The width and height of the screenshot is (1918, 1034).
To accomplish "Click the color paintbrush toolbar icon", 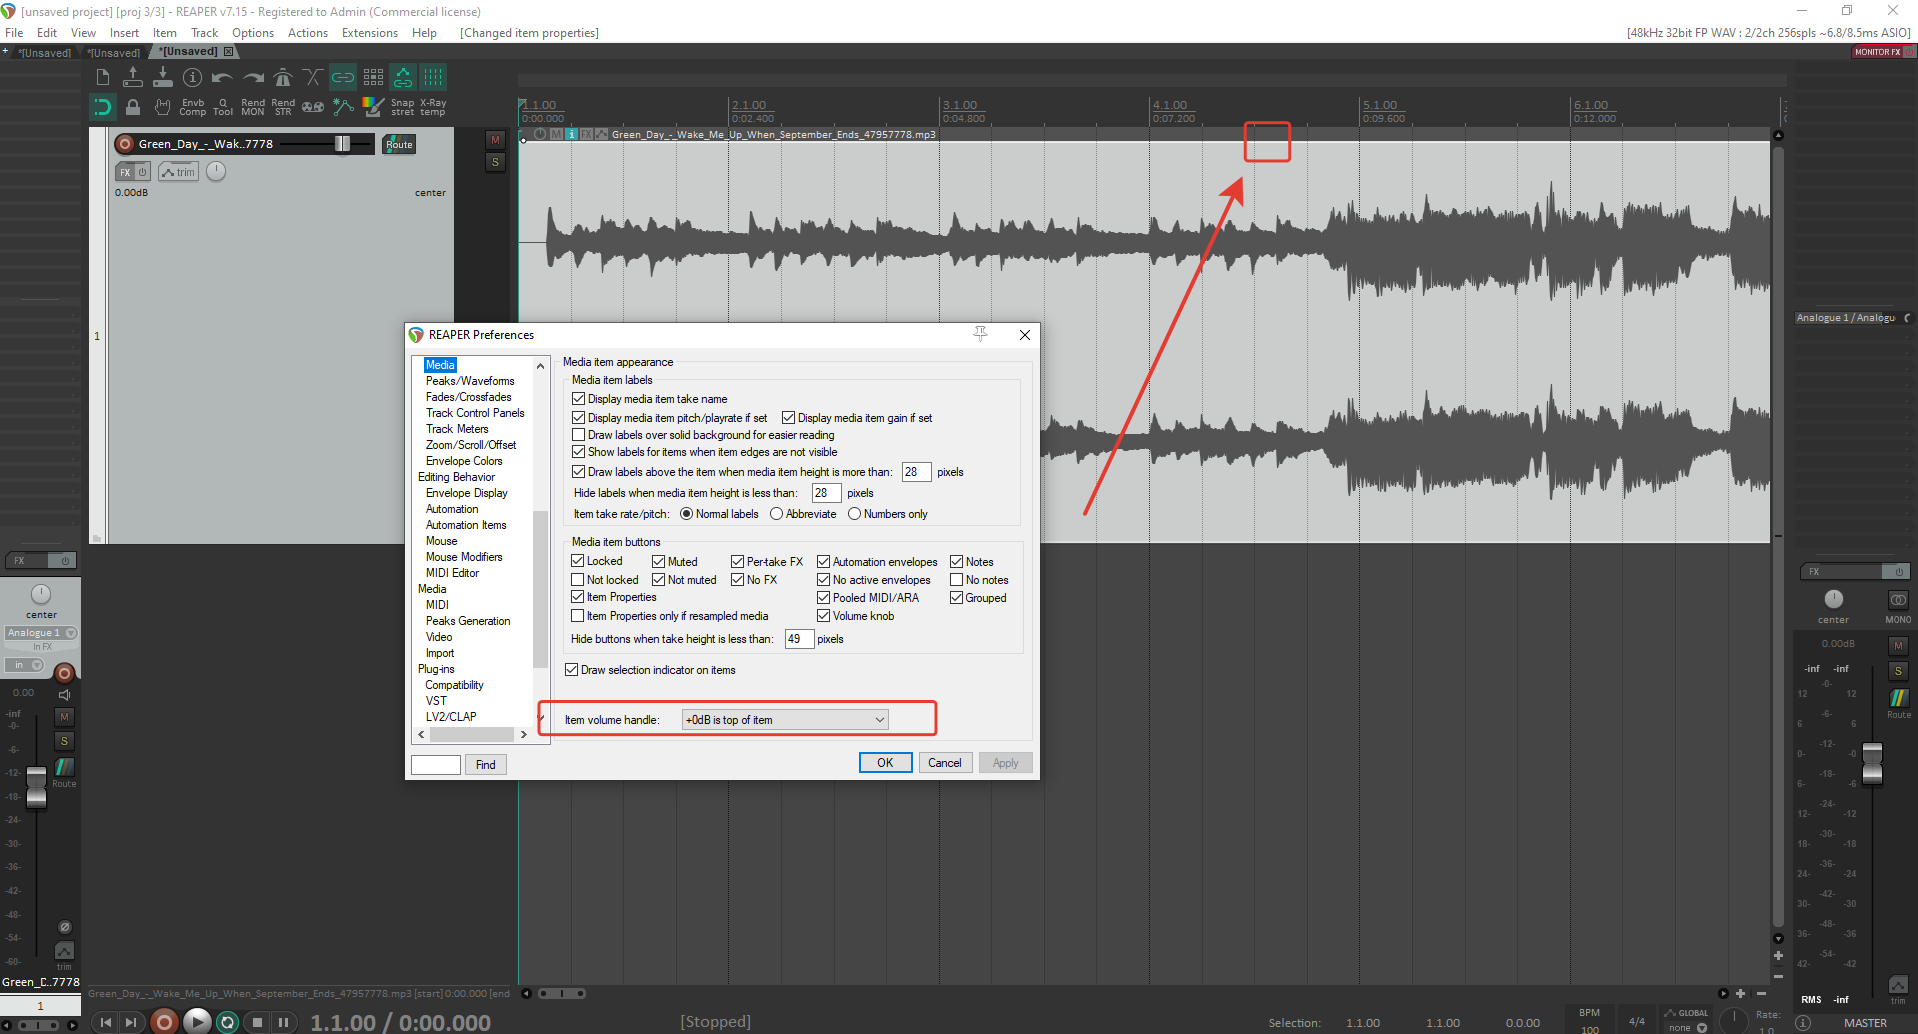I will tap(373, 106).
